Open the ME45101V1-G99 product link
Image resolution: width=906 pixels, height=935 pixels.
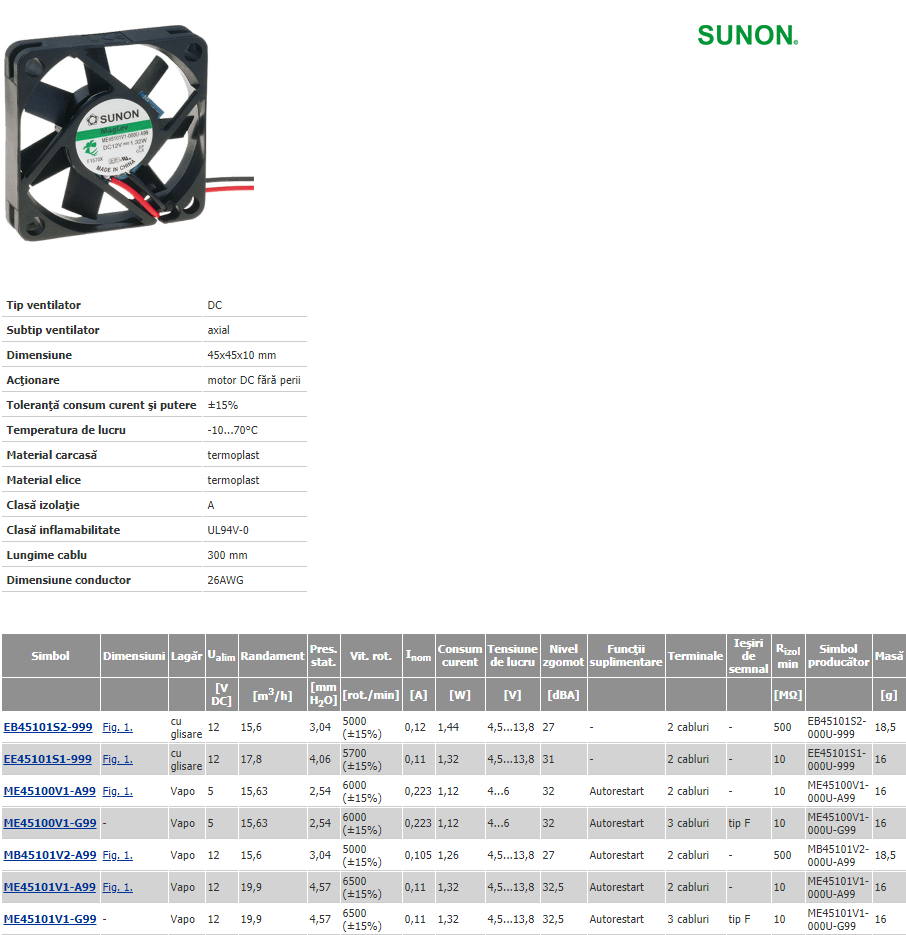pos(50,919)
